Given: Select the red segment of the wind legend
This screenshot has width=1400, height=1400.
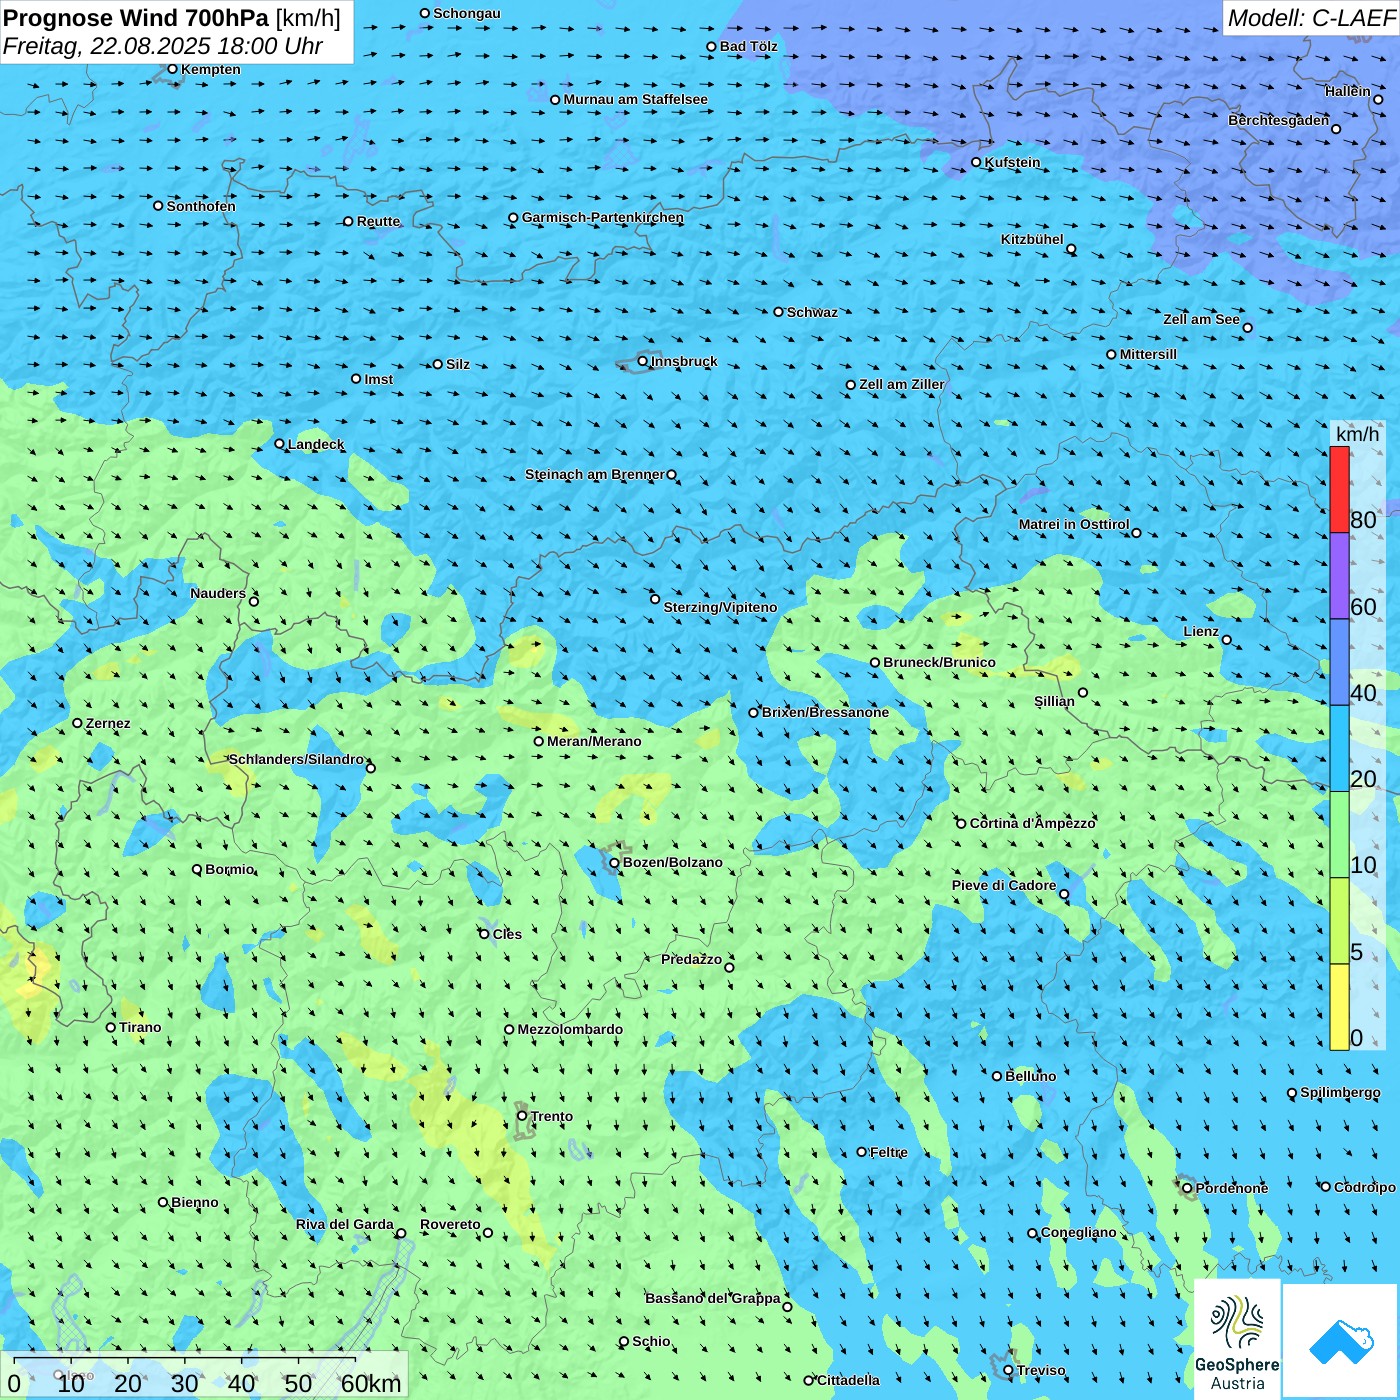Looking at the screenshot, I should pos(1339,490).
